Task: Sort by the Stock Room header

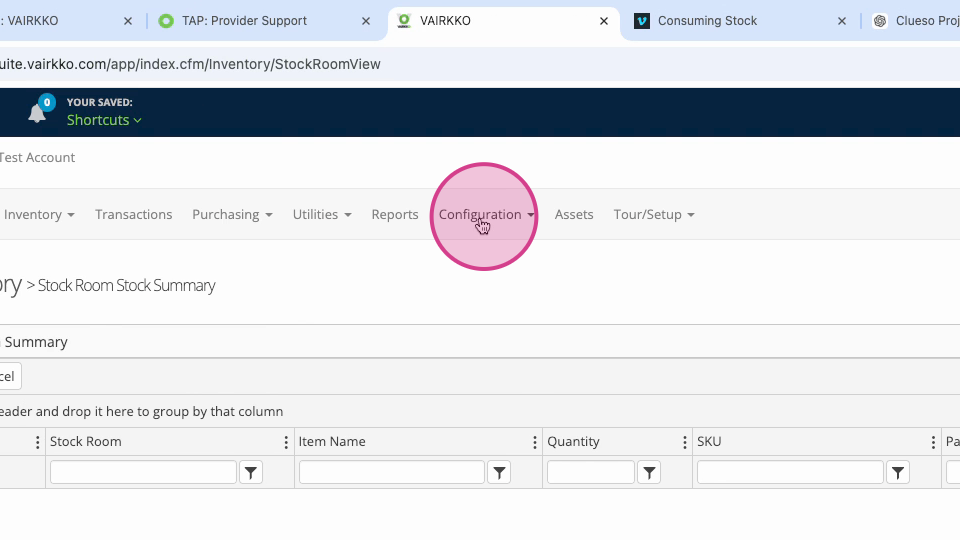Action: point(86,441)
